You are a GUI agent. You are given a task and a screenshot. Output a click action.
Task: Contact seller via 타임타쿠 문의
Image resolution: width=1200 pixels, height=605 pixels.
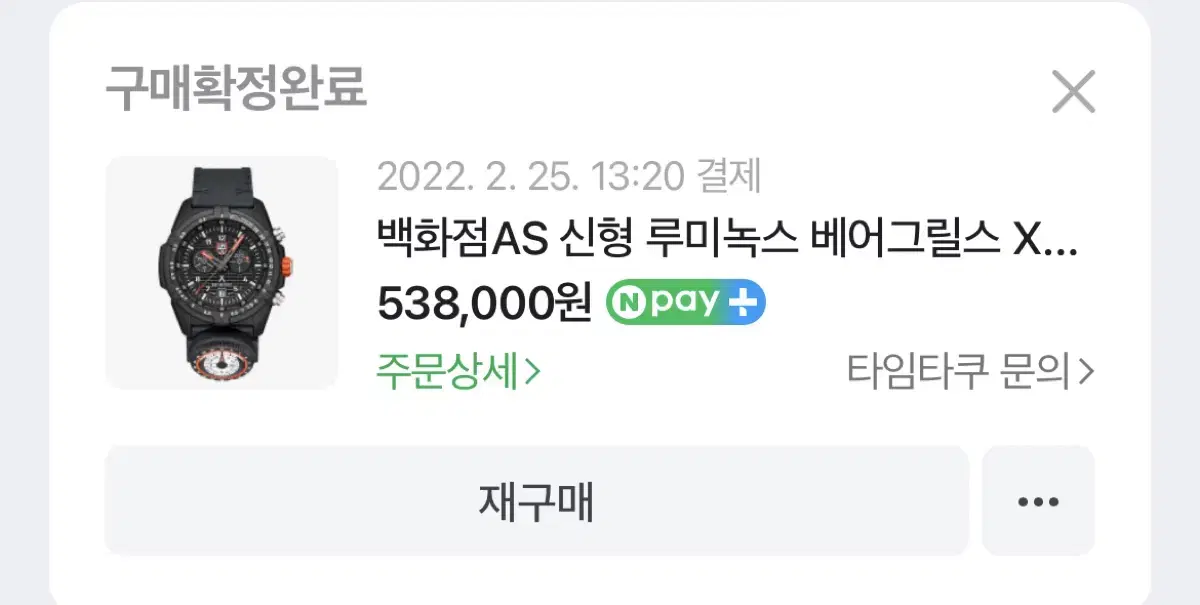point(970,372)
